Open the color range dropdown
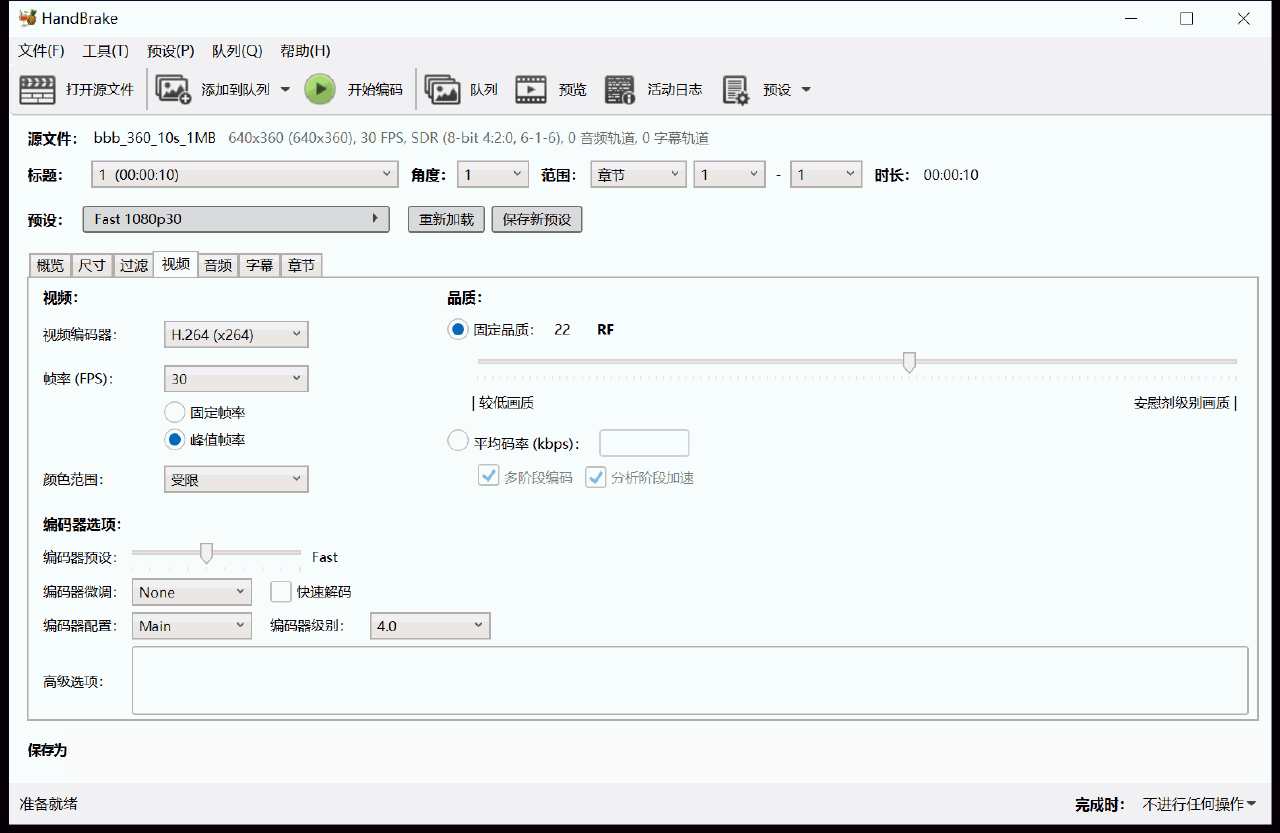This screenshot has height=833, width=1280. 236,480
